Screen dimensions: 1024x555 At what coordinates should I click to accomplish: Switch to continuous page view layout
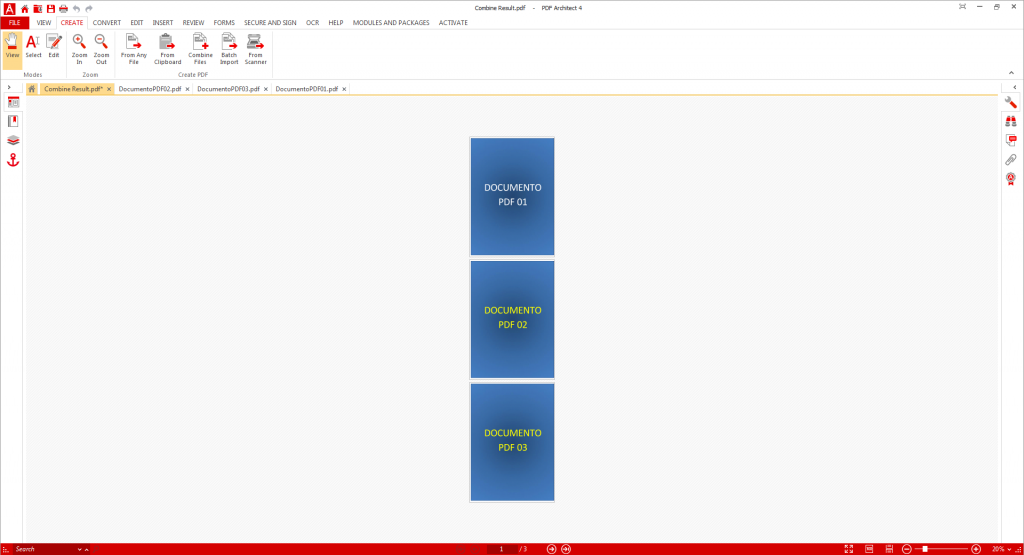[x=889, y=549]
